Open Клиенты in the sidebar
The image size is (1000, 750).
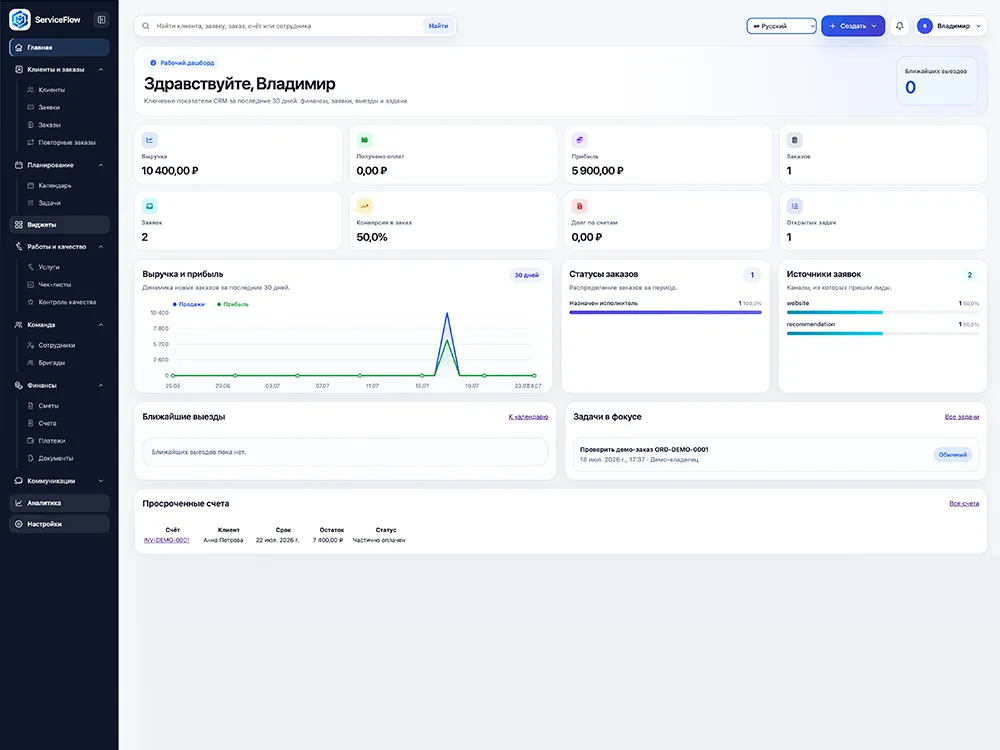[52, 90]
